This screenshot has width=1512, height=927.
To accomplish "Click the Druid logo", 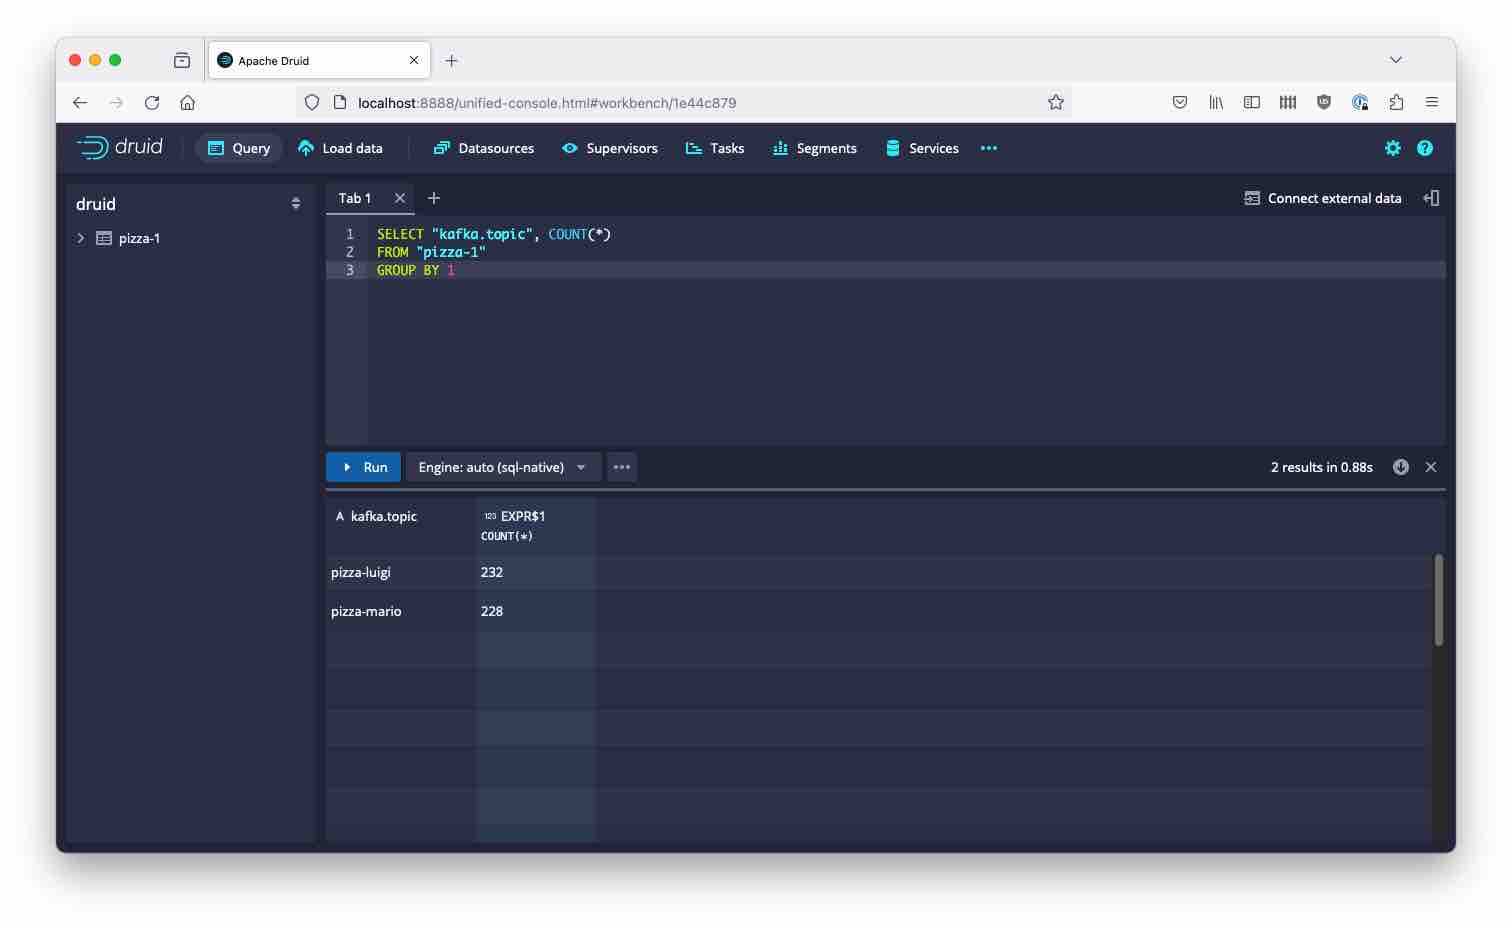I will coord(120,148).
